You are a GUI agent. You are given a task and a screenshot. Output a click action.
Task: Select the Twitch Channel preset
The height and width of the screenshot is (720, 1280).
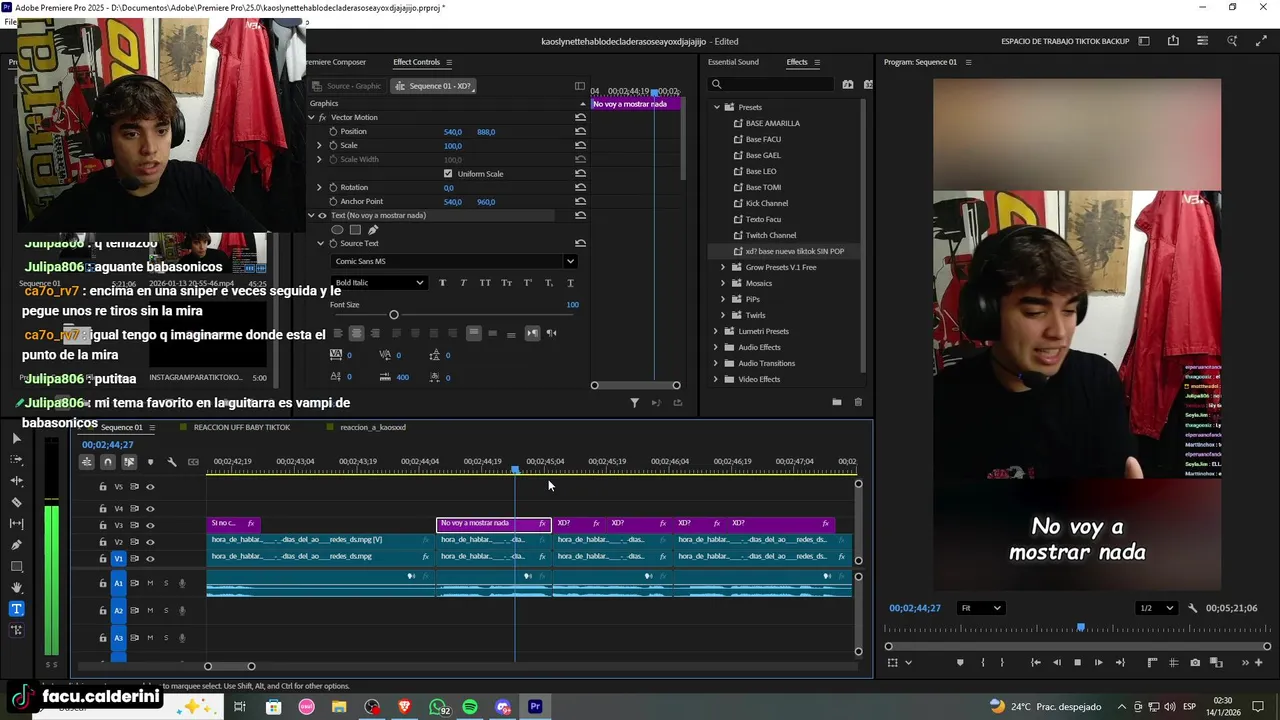coord(770,235)
